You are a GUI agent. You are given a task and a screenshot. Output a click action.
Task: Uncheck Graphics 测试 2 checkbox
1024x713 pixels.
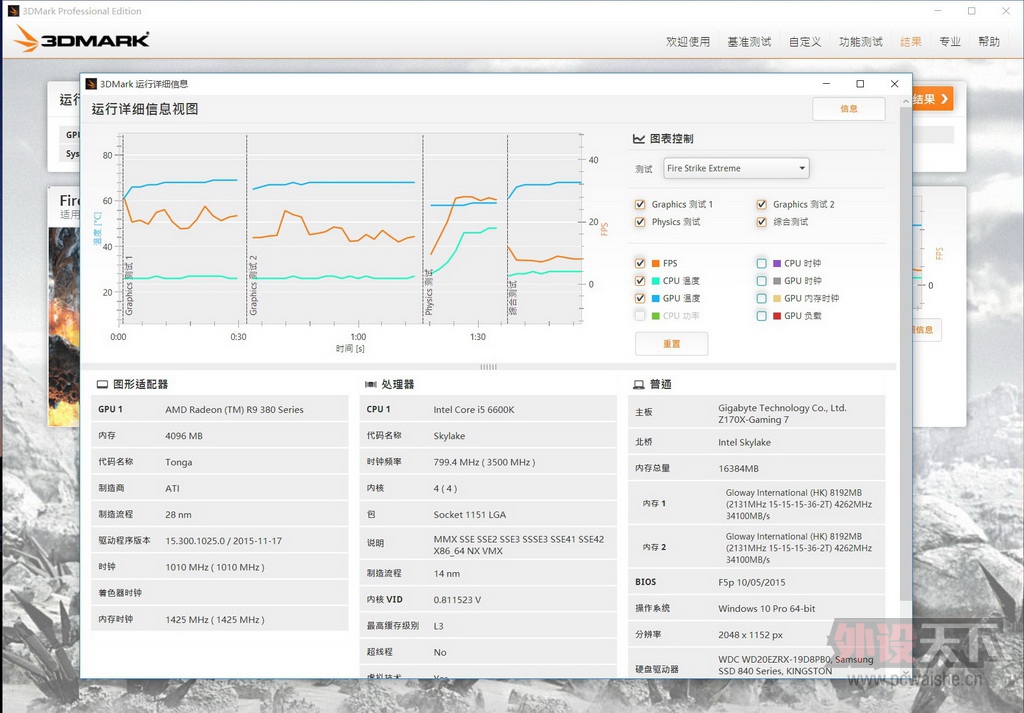pyautogui.click(x=761, y=204)
